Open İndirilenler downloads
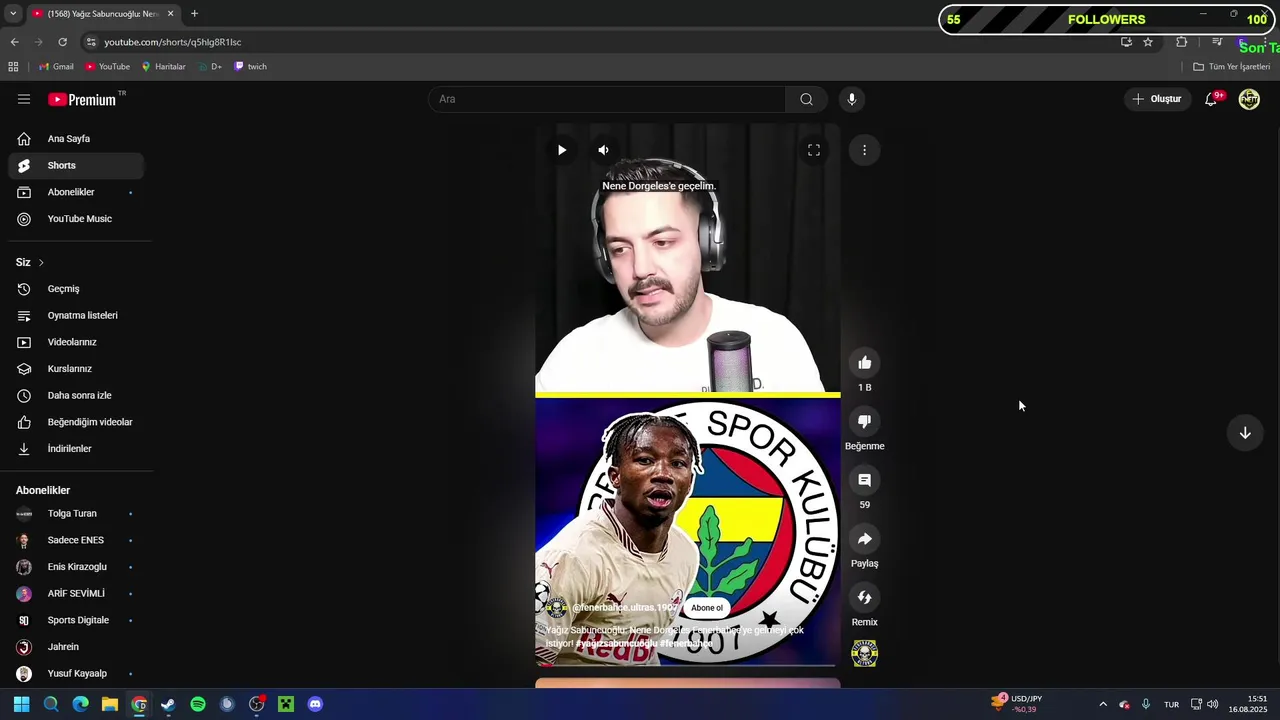The width and height of the screenshot is (1280, 720). pos(76,449)
